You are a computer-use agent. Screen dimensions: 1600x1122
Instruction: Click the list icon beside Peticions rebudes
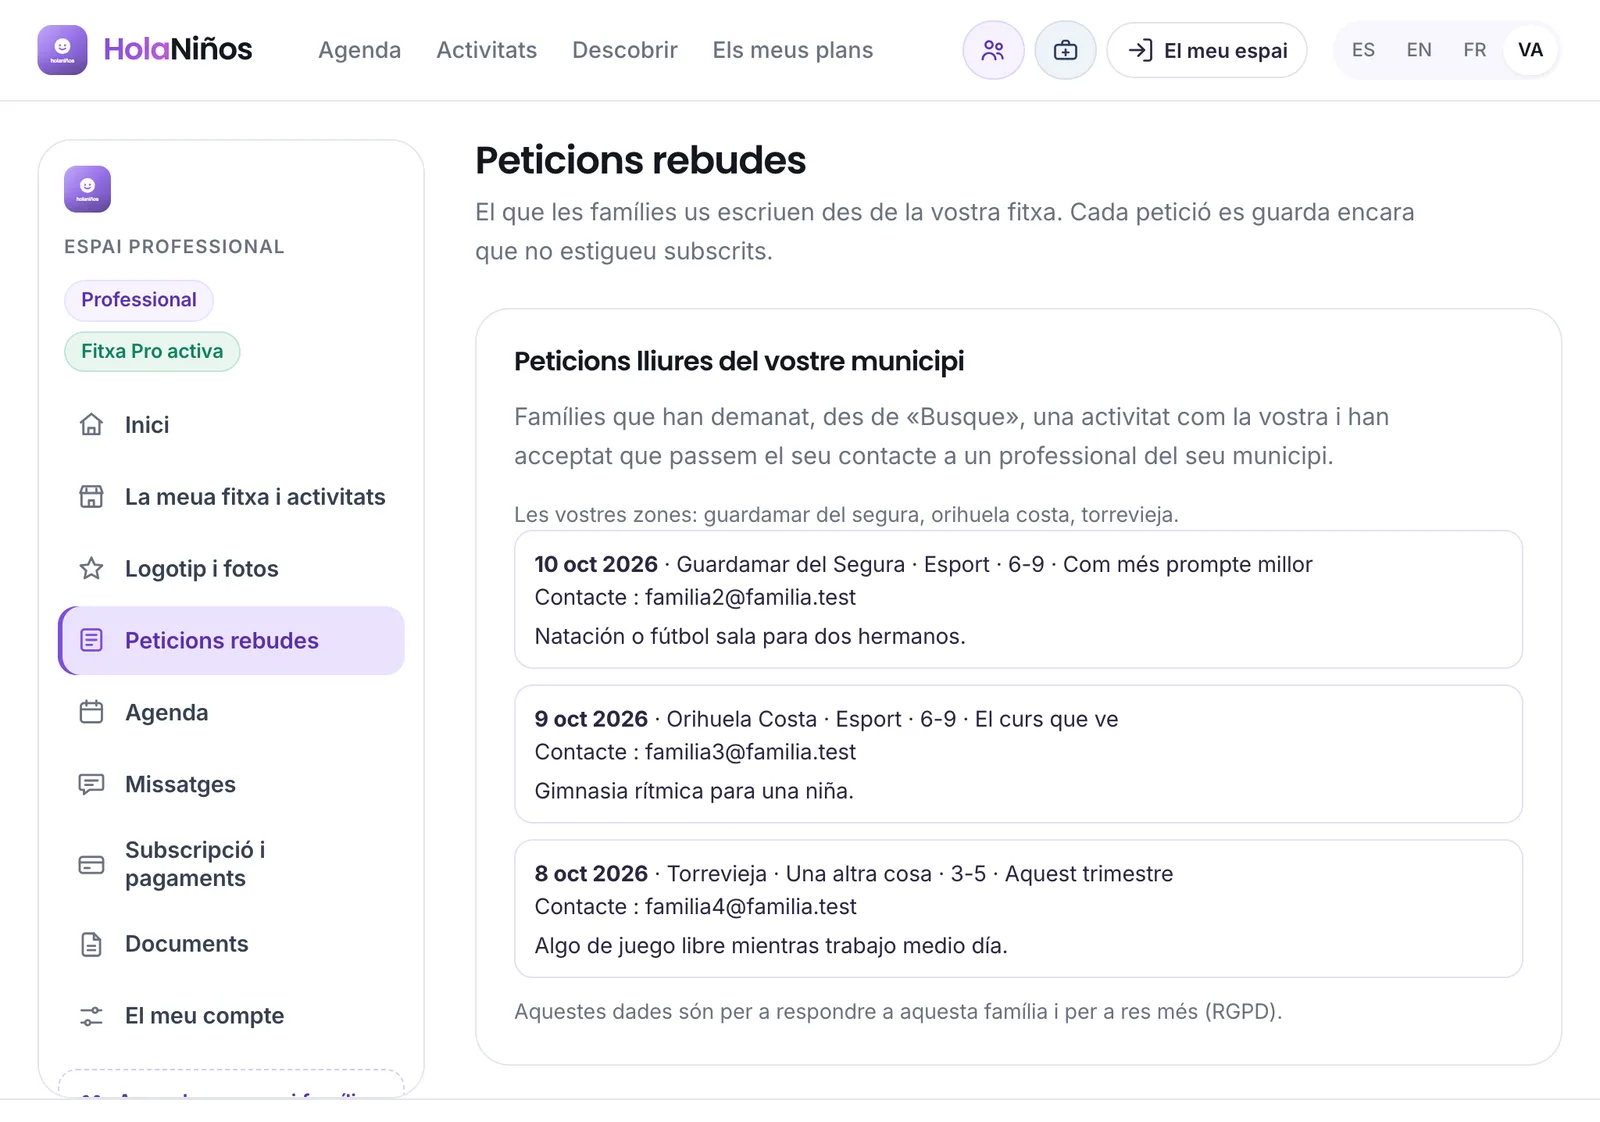point(91,641)
